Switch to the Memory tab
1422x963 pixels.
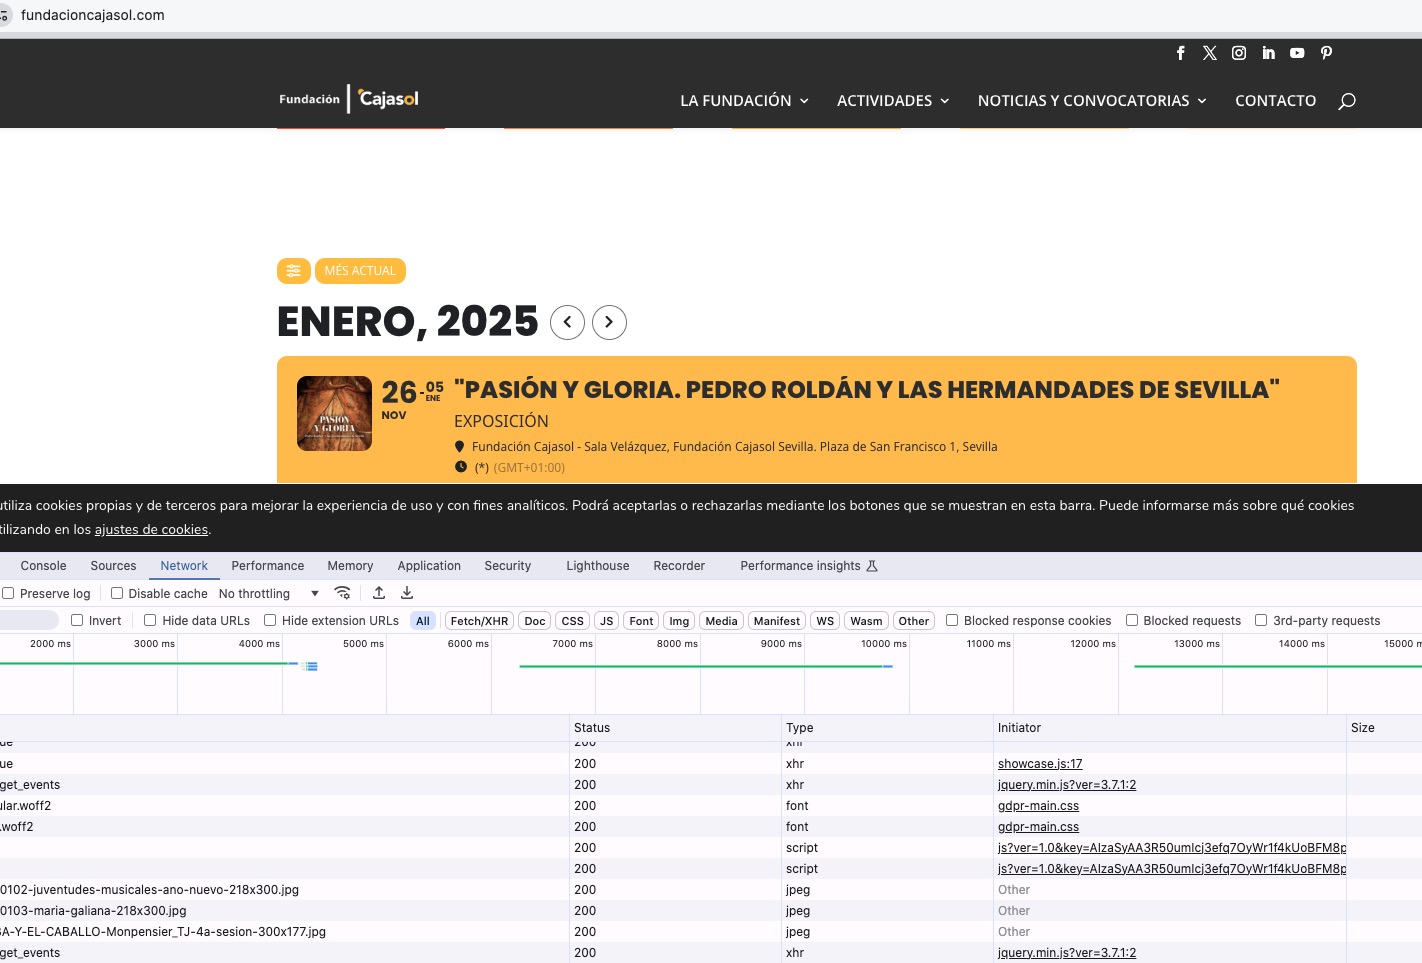350,566
